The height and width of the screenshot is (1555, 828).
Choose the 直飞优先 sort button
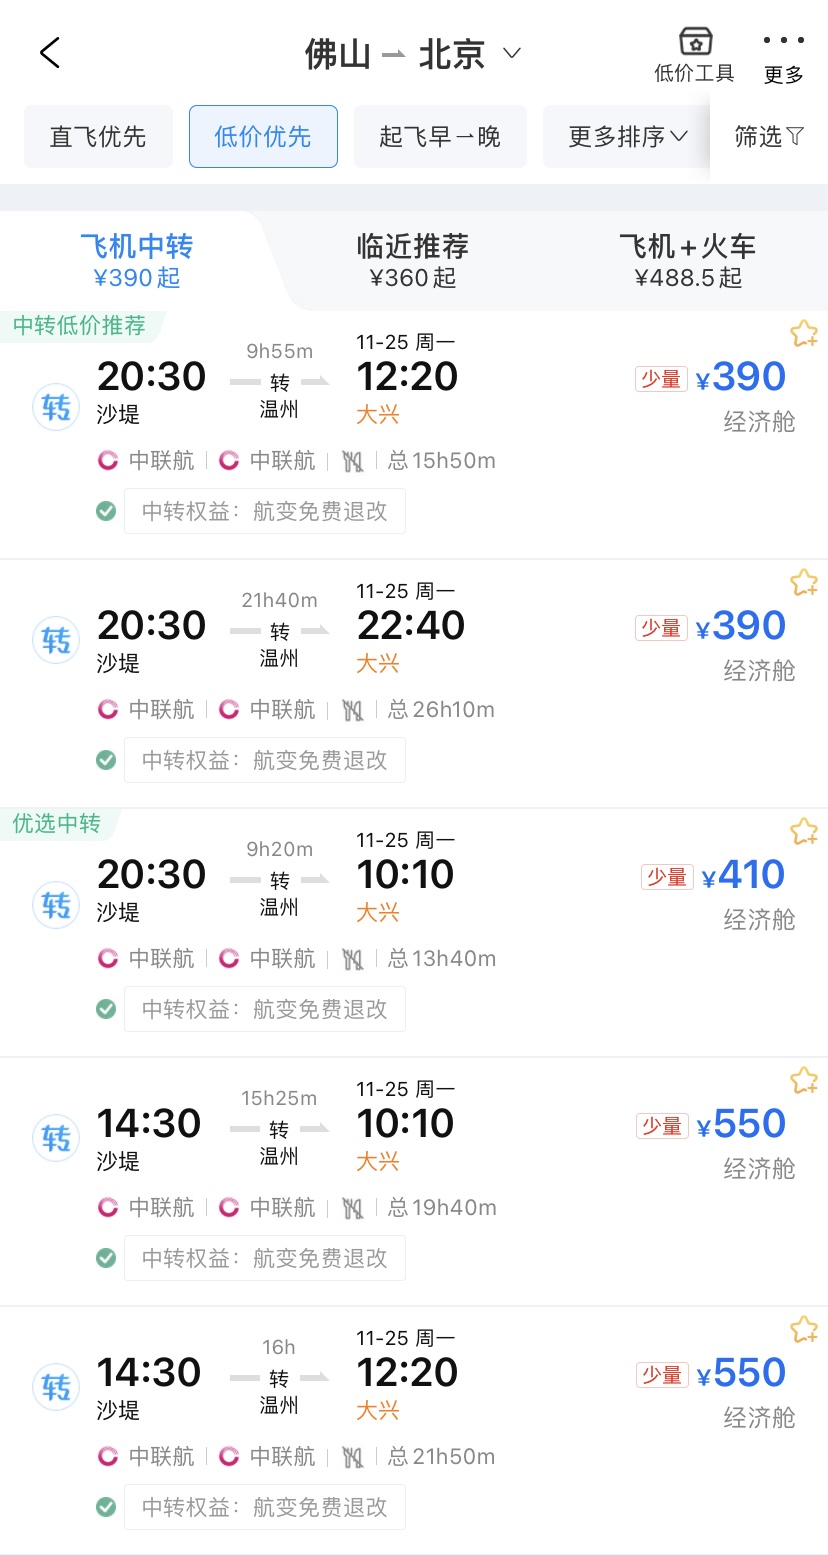click(x=98, y=136)
